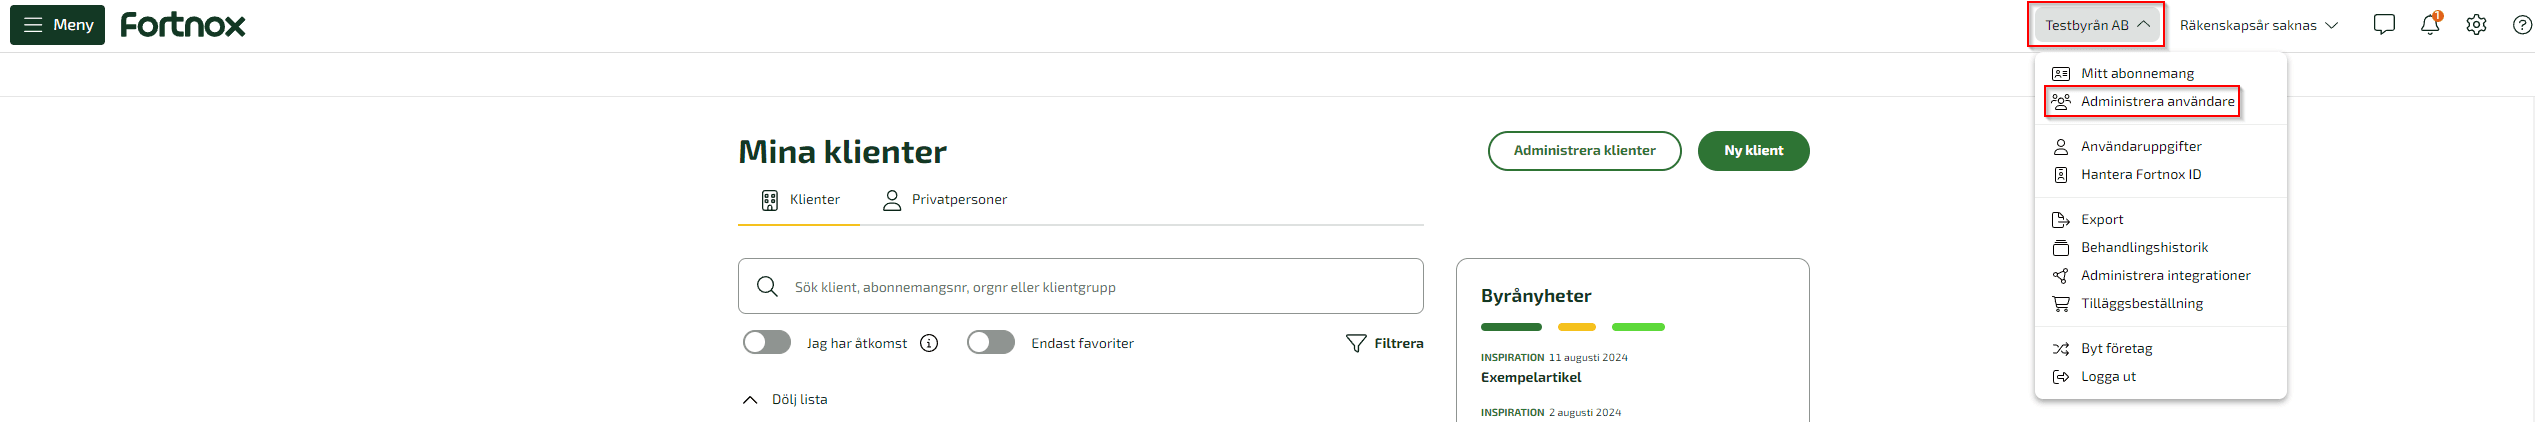Switch to the Privatpersoner tab
This screenshot has height=422, width=2535.
944,199
